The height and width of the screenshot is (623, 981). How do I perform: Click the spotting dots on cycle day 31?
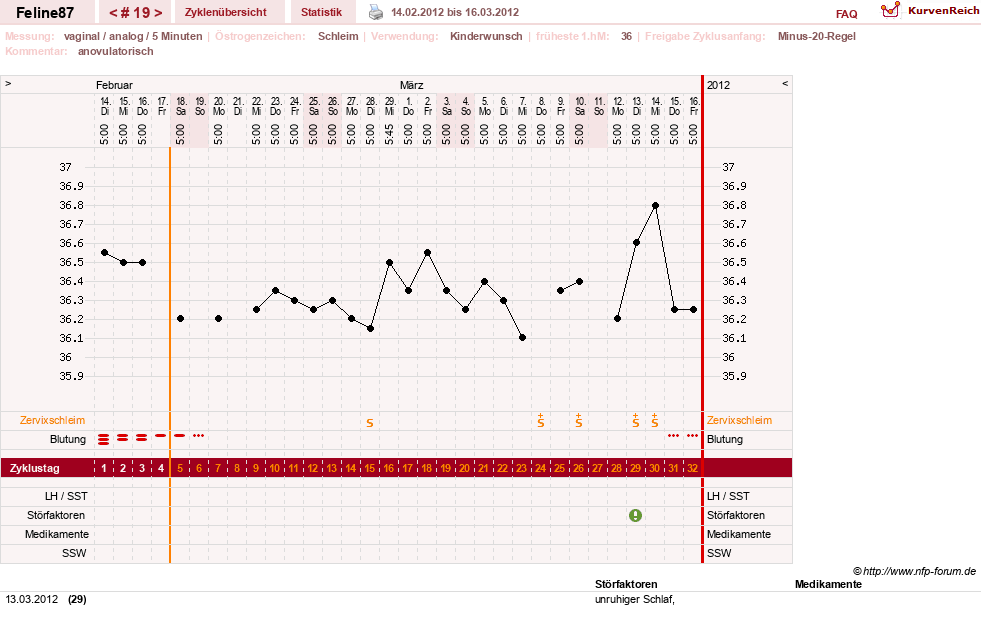673,435
